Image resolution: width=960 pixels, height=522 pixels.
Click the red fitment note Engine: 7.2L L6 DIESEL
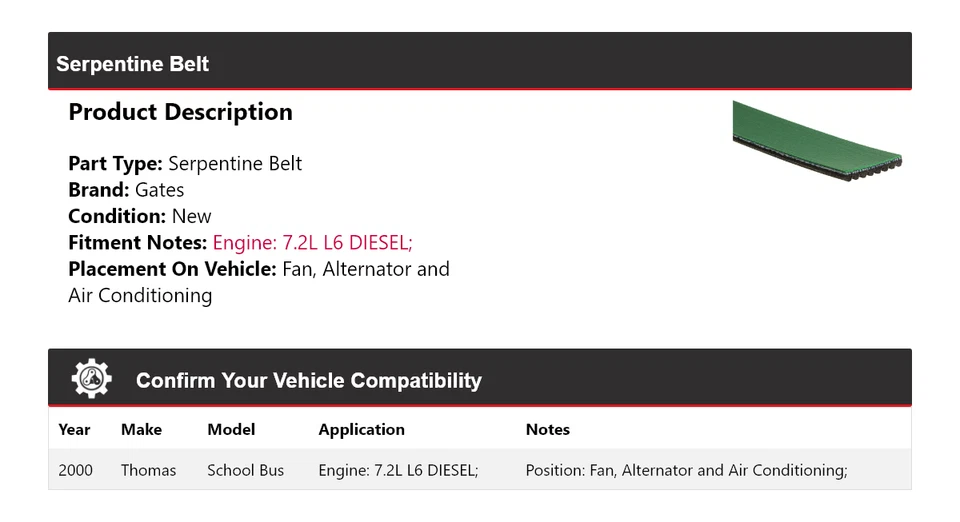coord(312,242)
